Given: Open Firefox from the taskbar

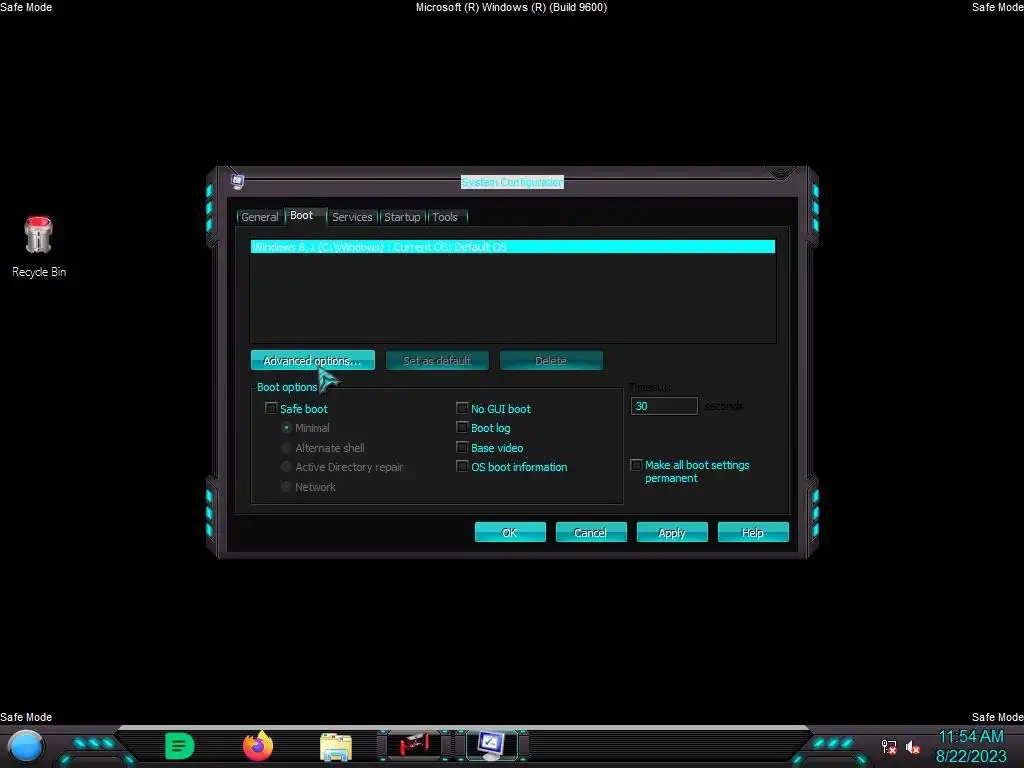Looking at the screenshot, I should click(258, 746).
